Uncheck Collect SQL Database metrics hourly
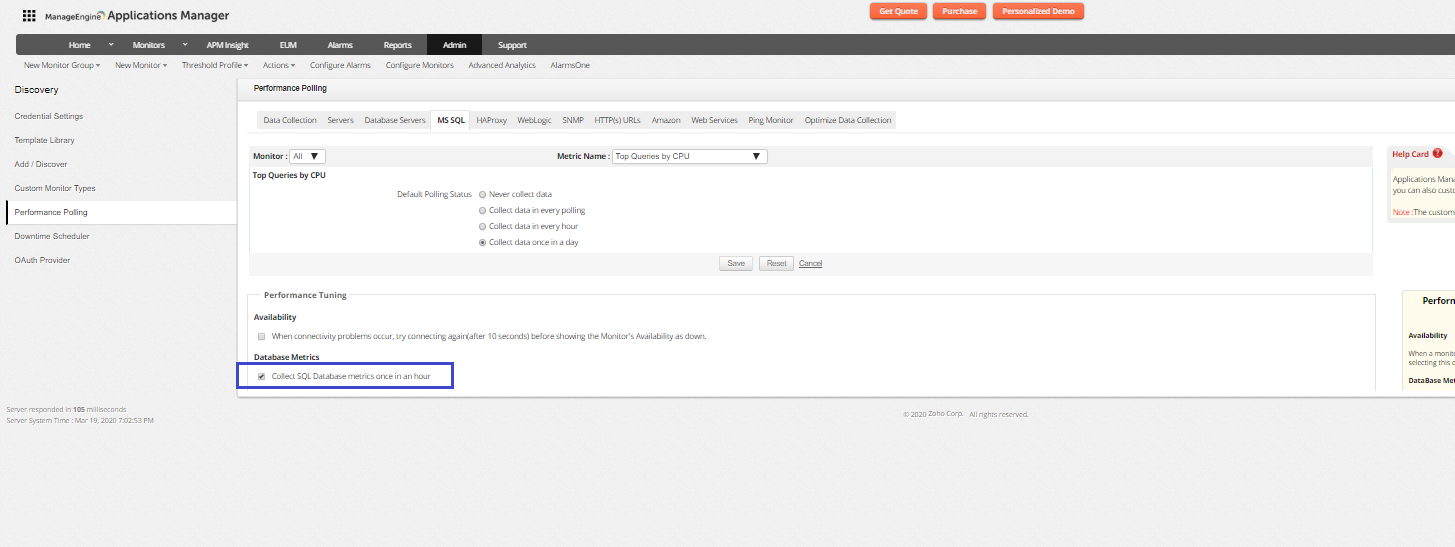The image size is (1455, 547). 262,376
